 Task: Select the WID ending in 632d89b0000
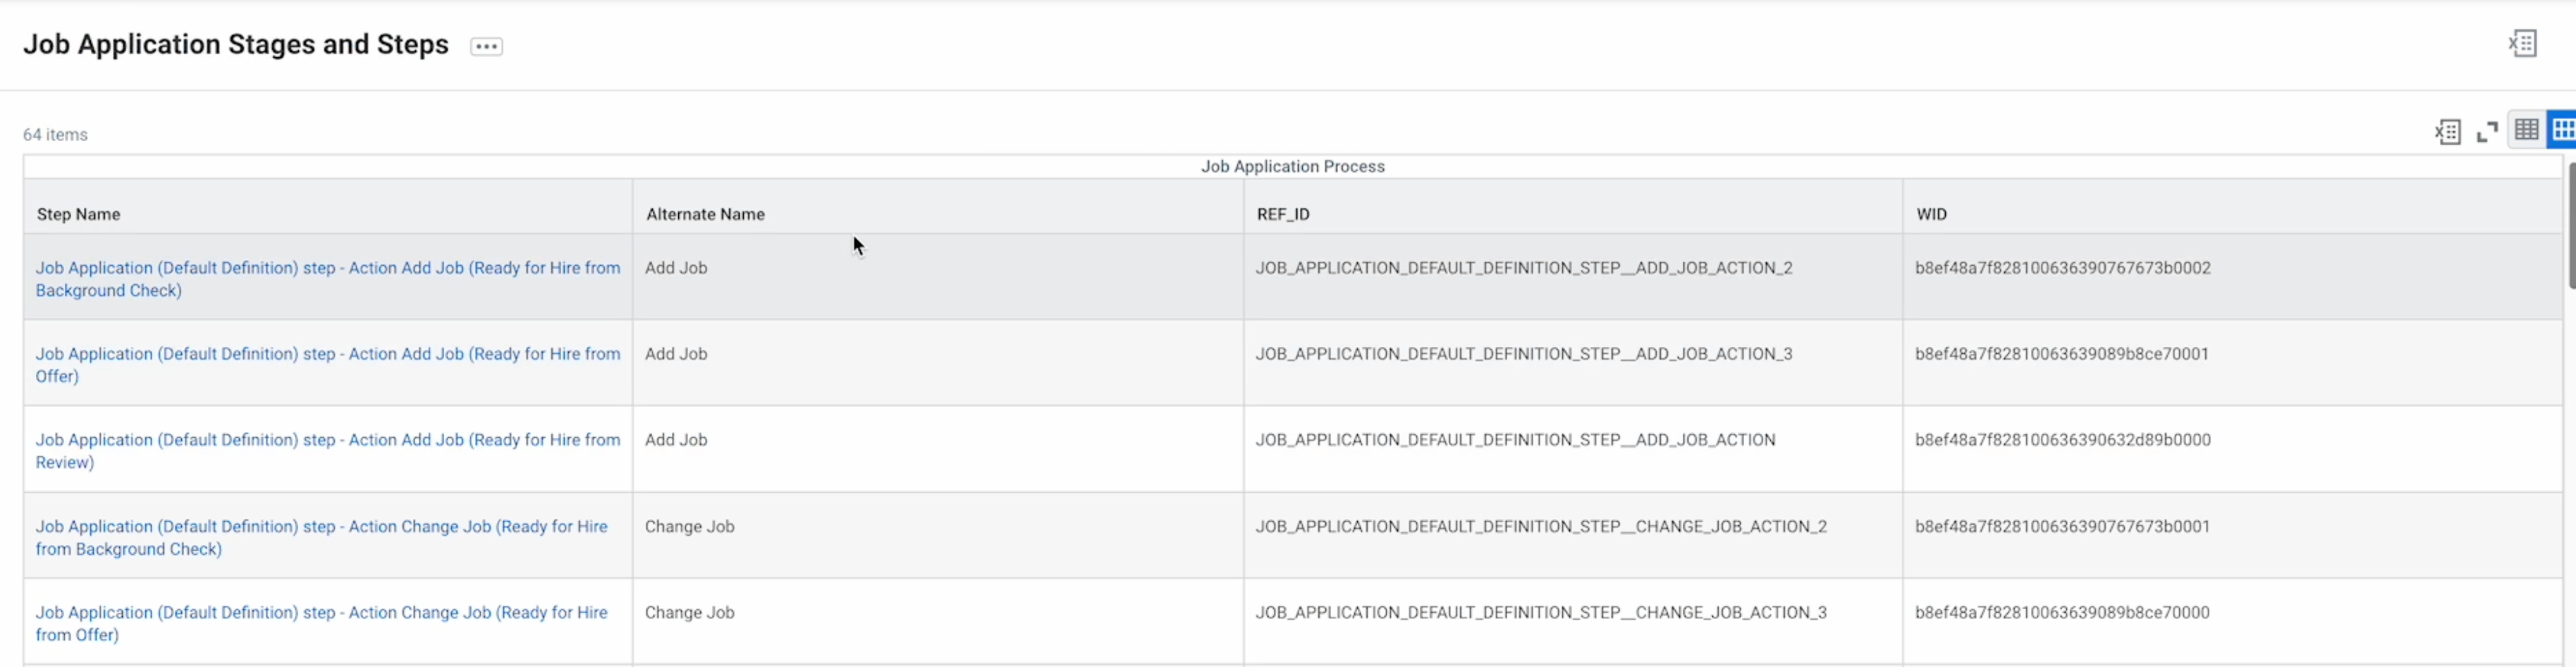click(x=2063, y=440)
